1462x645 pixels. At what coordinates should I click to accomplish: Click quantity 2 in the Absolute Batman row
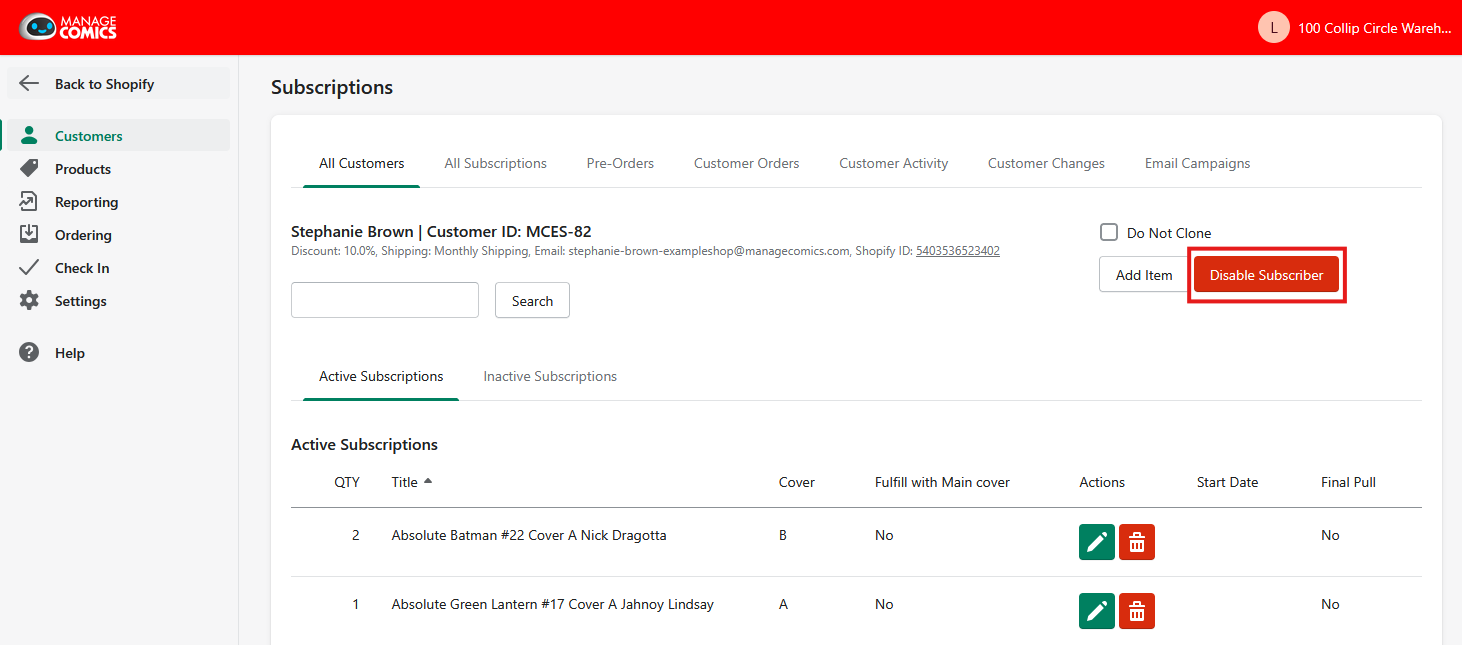tap(355, 535)
